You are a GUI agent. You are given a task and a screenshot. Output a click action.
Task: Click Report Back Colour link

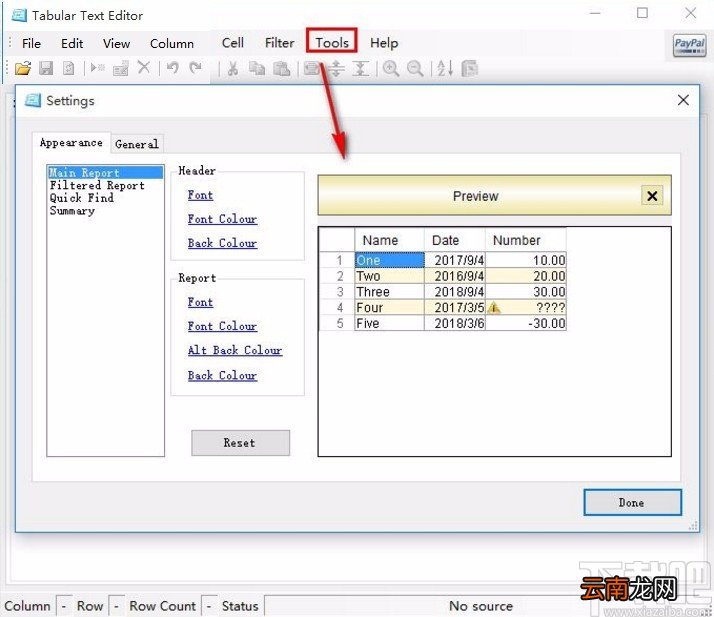(x=222, y=376)
